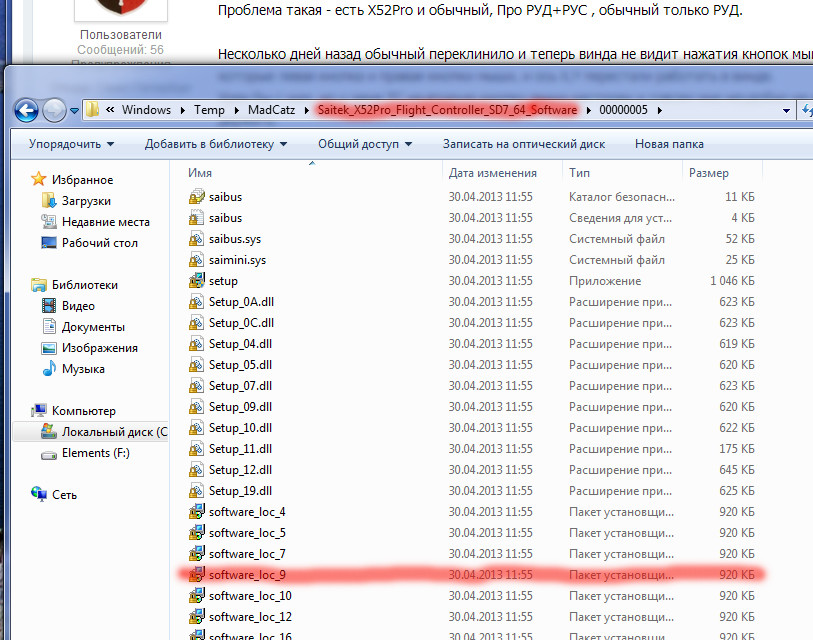Click the Недавние места icon
Viewport: 813px width, 640px height.
pyautogui.click(x=49, y=221)
